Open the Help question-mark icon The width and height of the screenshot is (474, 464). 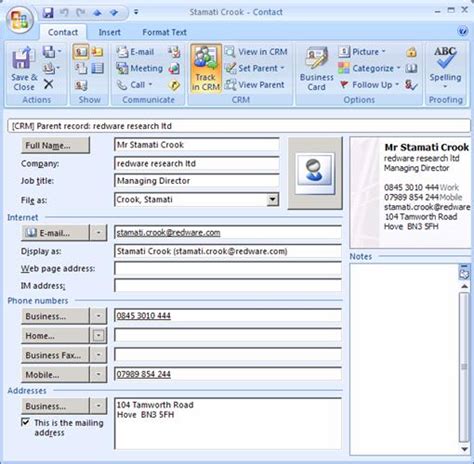click(x=463, y=32)
